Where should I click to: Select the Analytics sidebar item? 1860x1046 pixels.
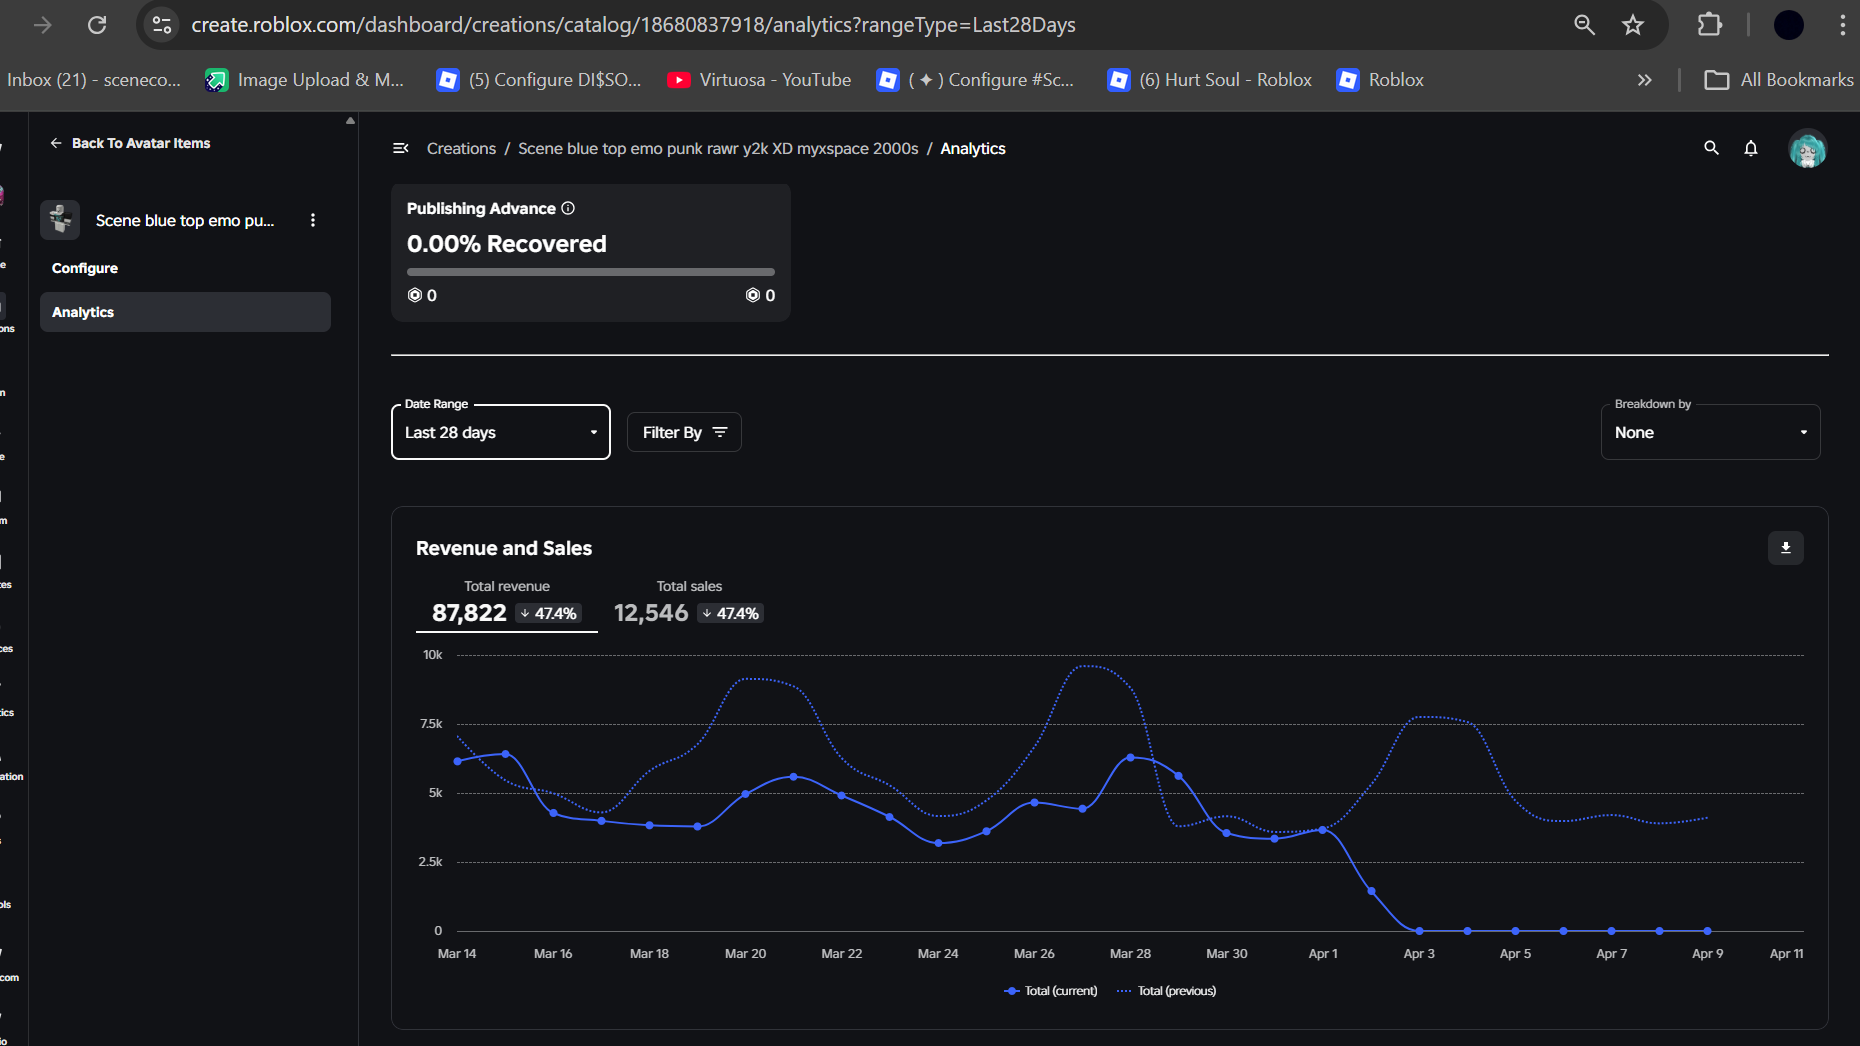click(185, 312)
